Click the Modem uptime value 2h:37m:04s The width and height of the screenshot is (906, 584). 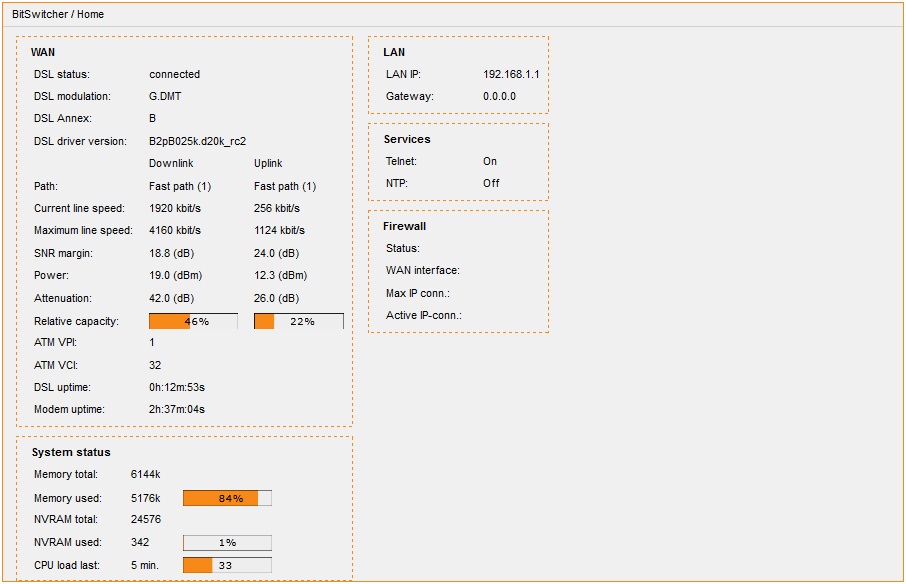(177, 410)
